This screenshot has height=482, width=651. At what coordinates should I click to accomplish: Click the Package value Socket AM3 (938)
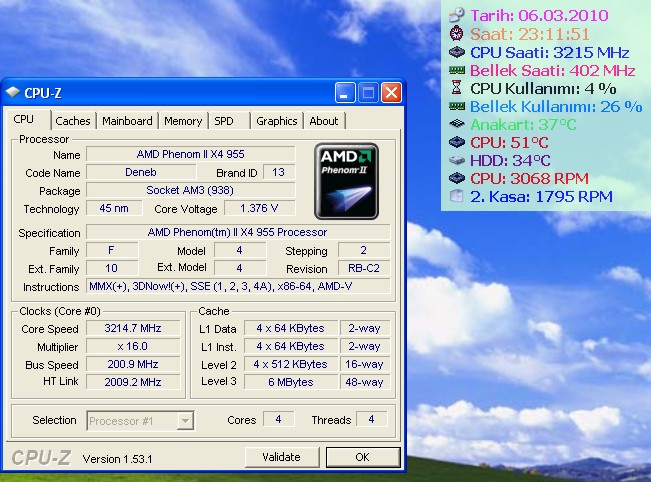[x=191, y=190]
